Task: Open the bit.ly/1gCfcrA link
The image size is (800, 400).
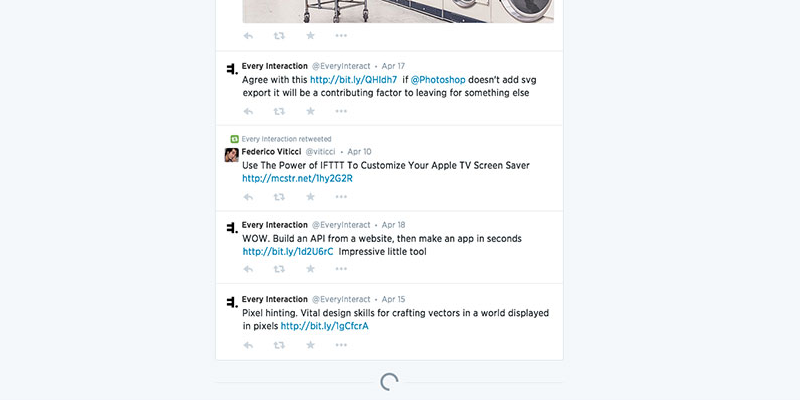Action: pyautogui.click(x=324, y=326)
